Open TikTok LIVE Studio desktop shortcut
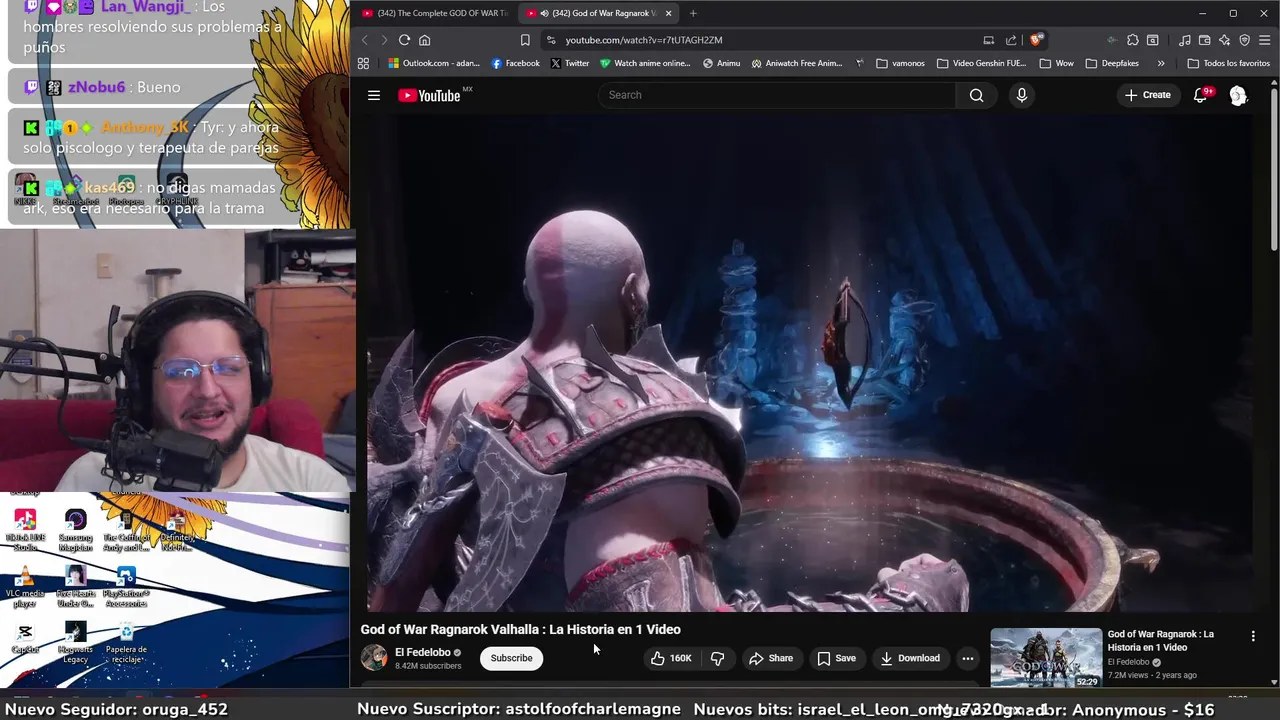Viewport: 1280px width, 720px height. click(x=25, y=530)
